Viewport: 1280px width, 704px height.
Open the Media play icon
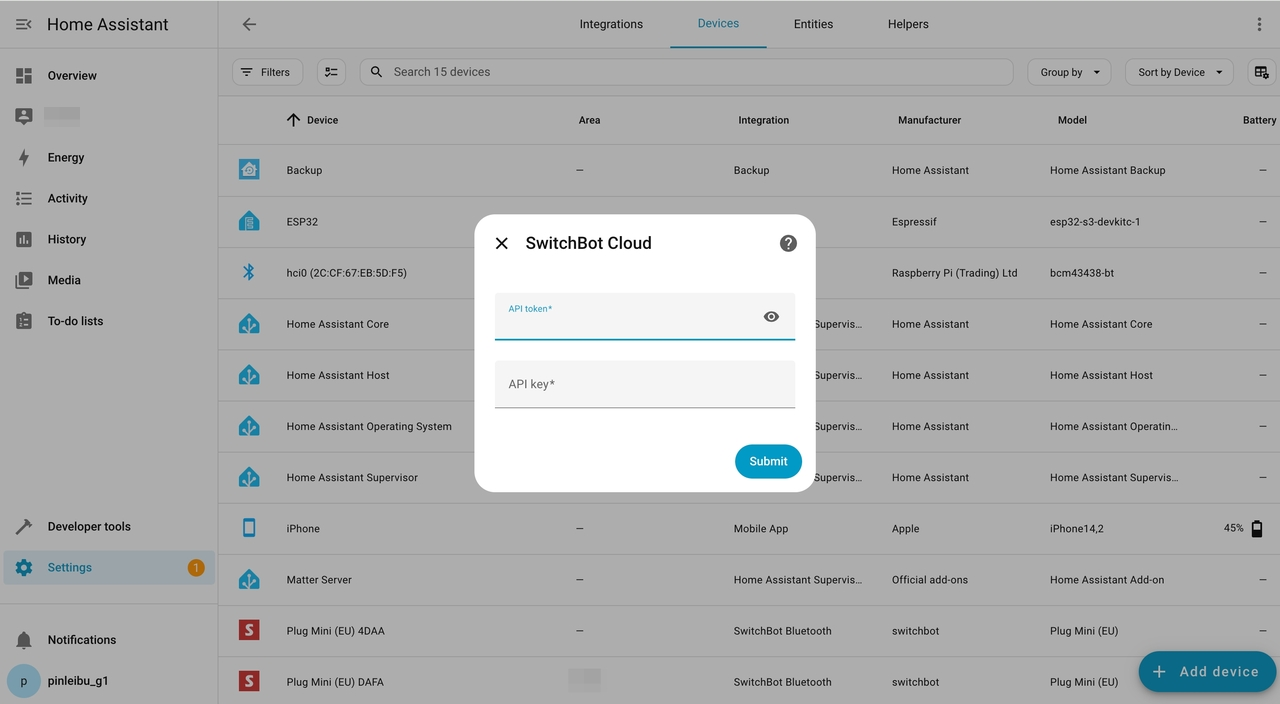tap(24, 280)
